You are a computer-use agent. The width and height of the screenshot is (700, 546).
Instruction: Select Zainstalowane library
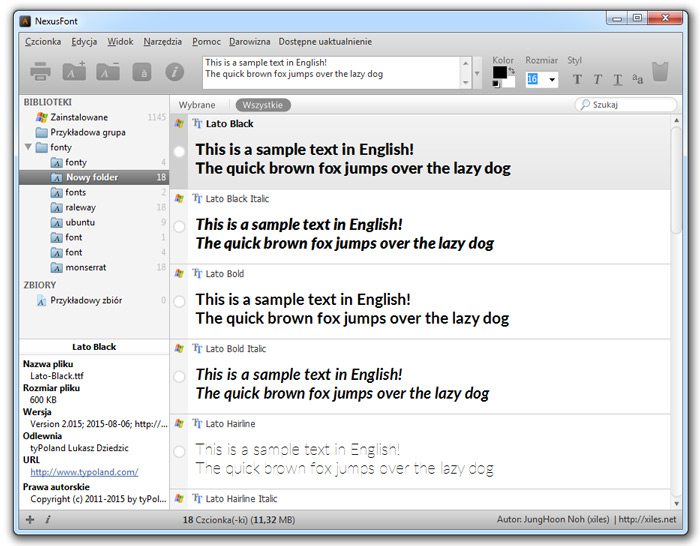click(x=94, y=117)
